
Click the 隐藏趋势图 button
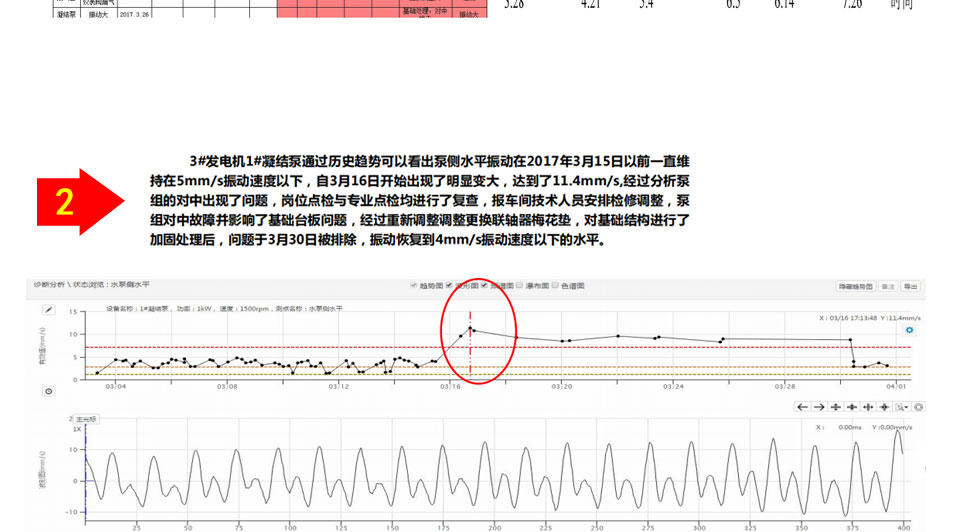[x=855, y=286]
